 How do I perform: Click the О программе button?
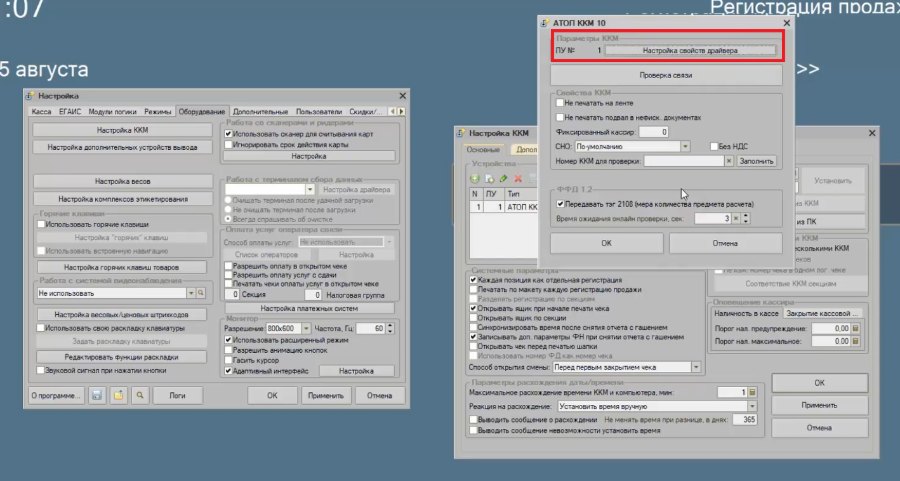pos(56,395)
